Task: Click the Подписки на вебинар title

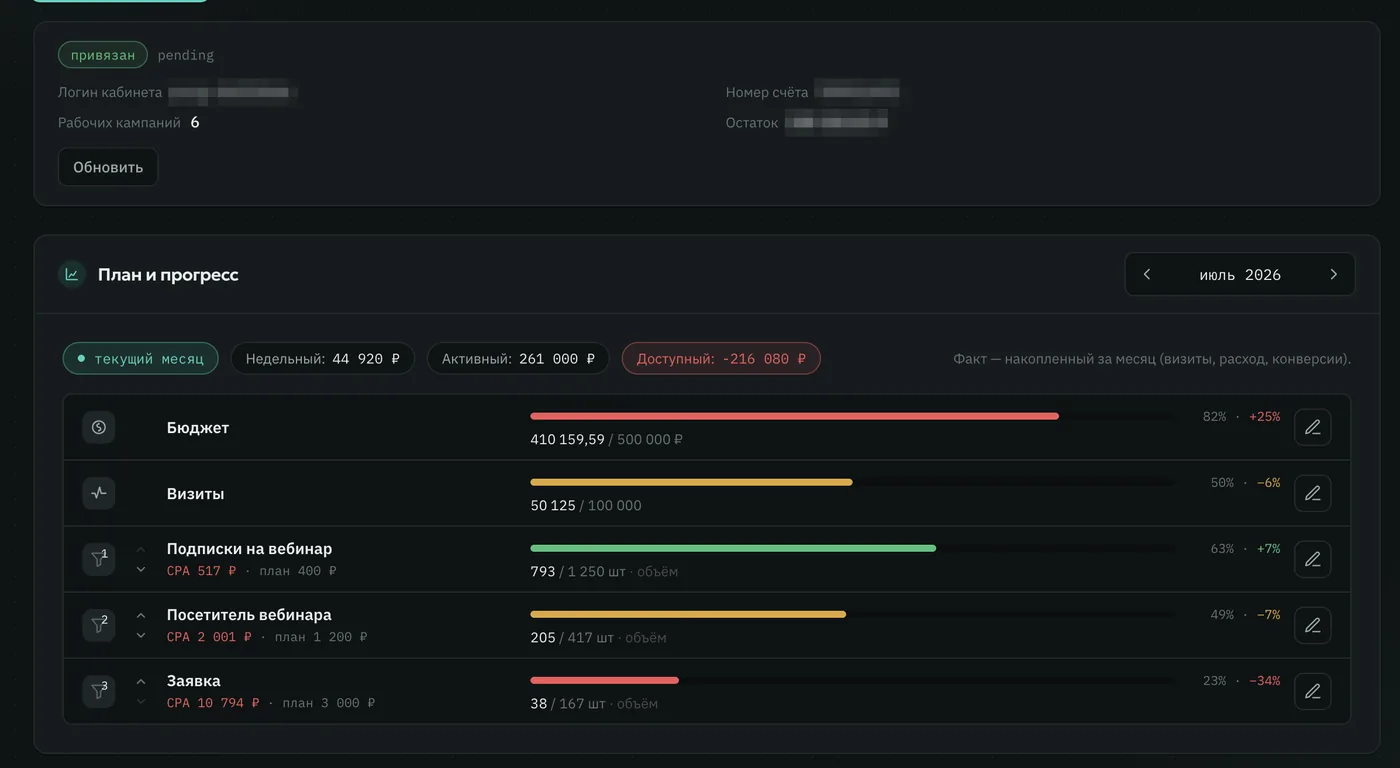Action: [249, 548]
